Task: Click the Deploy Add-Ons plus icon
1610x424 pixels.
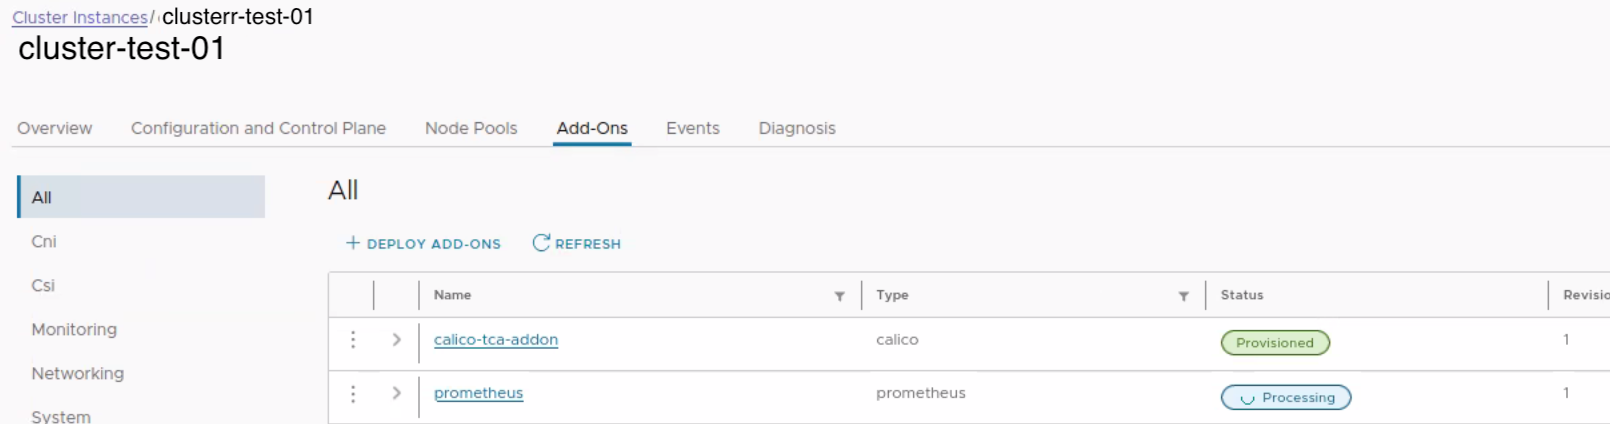Action: (x=353, y=243)
